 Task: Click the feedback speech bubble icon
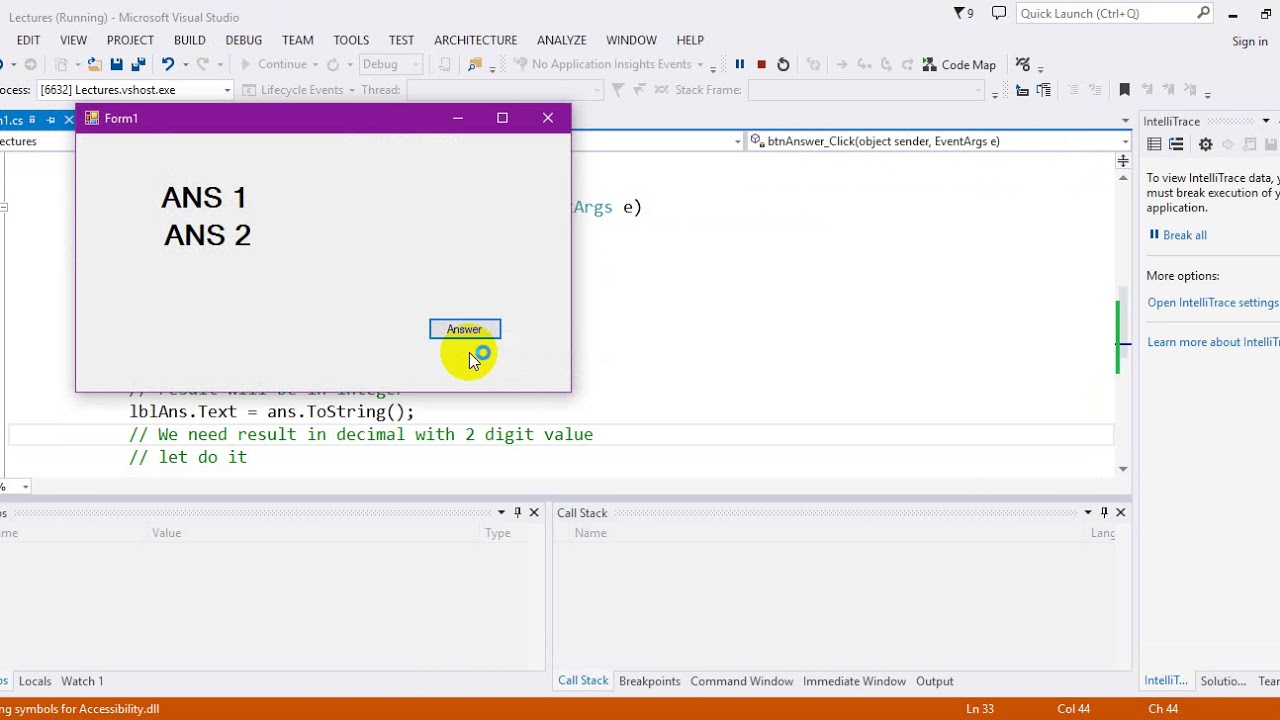[998, 13]
